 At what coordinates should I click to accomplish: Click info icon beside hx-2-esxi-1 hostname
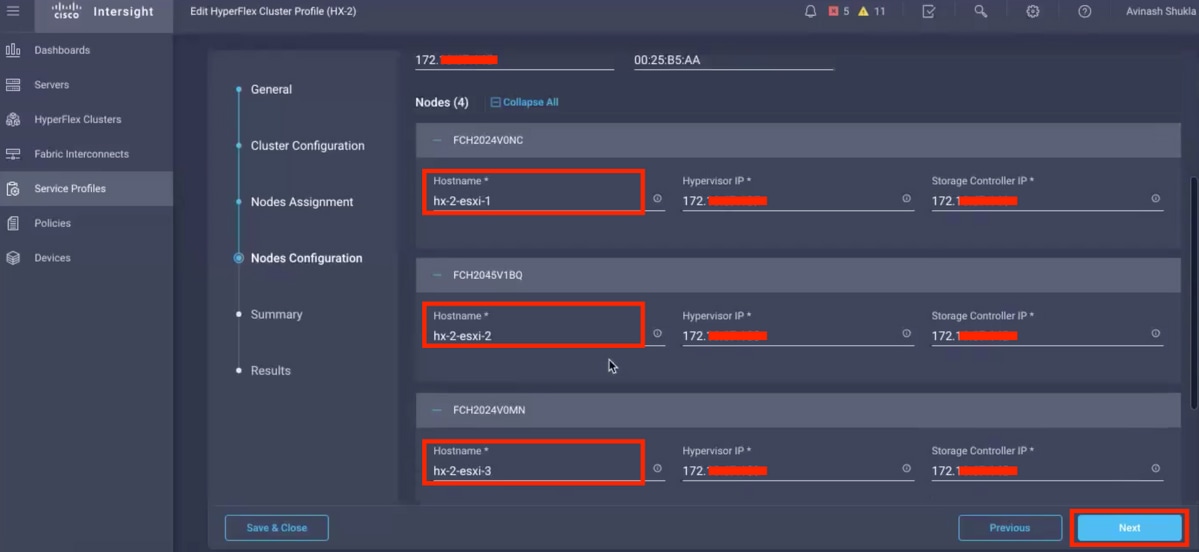(x=658, y=199)
